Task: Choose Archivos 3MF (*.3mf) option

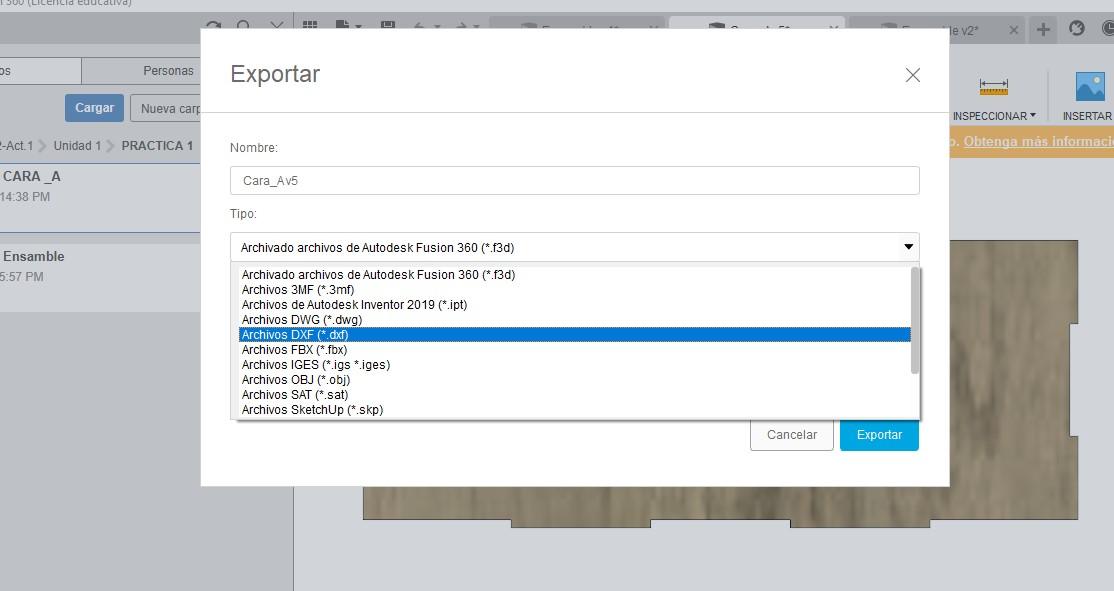Action: click(x=575, y=290)
